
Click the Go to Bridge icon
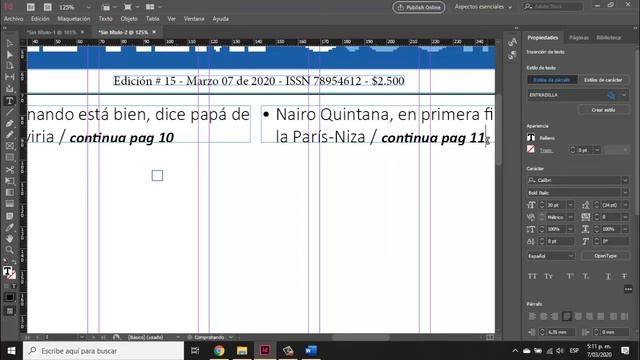(x=31, y=7)
